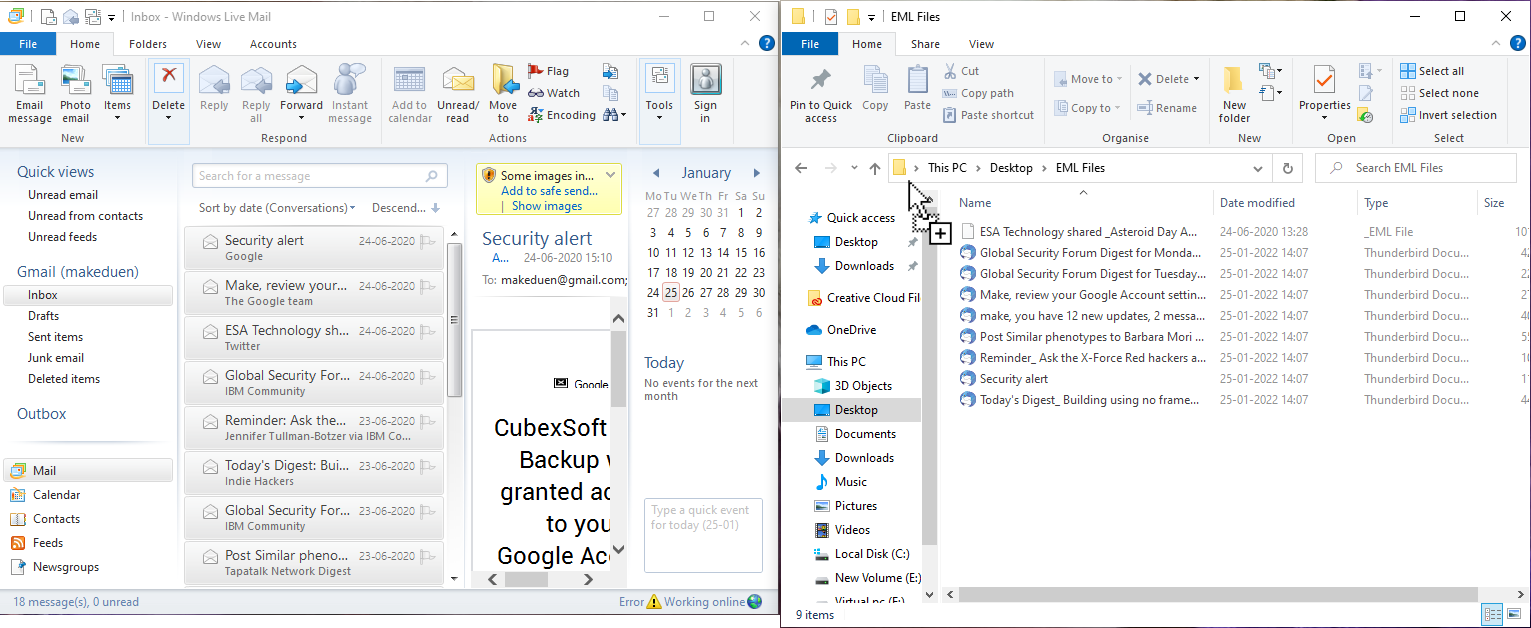Open Photo email in Windows Live Mail
This screenshot has width=1531, height=628.
(x=75, y=94)
